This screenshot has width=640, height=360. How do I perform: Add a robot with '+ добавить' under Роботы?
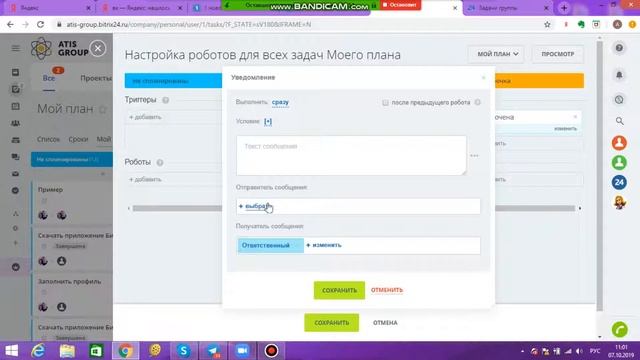tap(145, 179)
